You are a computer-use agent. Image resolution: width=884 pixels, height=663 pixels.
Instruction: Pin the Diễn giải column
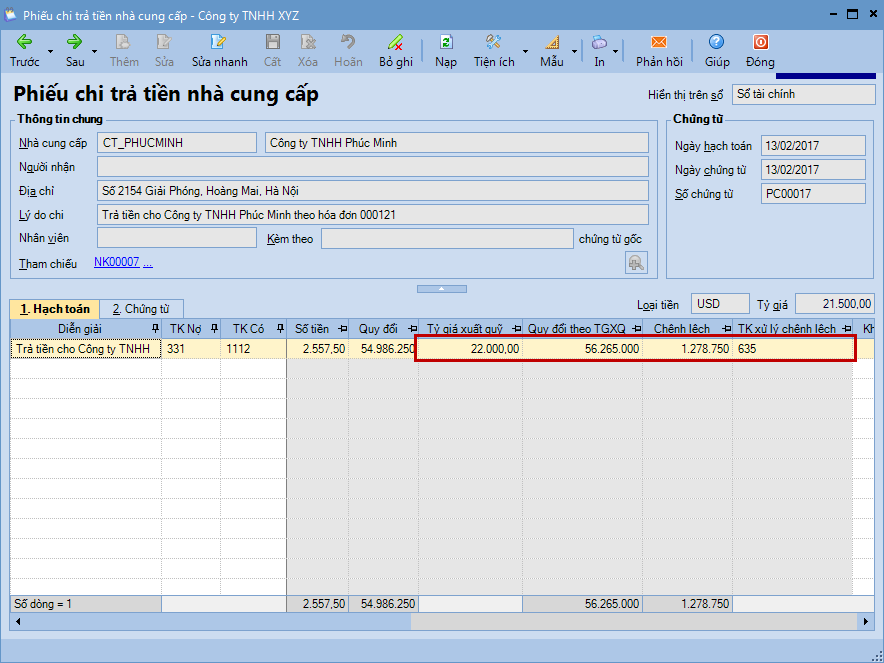click(156, 329)
